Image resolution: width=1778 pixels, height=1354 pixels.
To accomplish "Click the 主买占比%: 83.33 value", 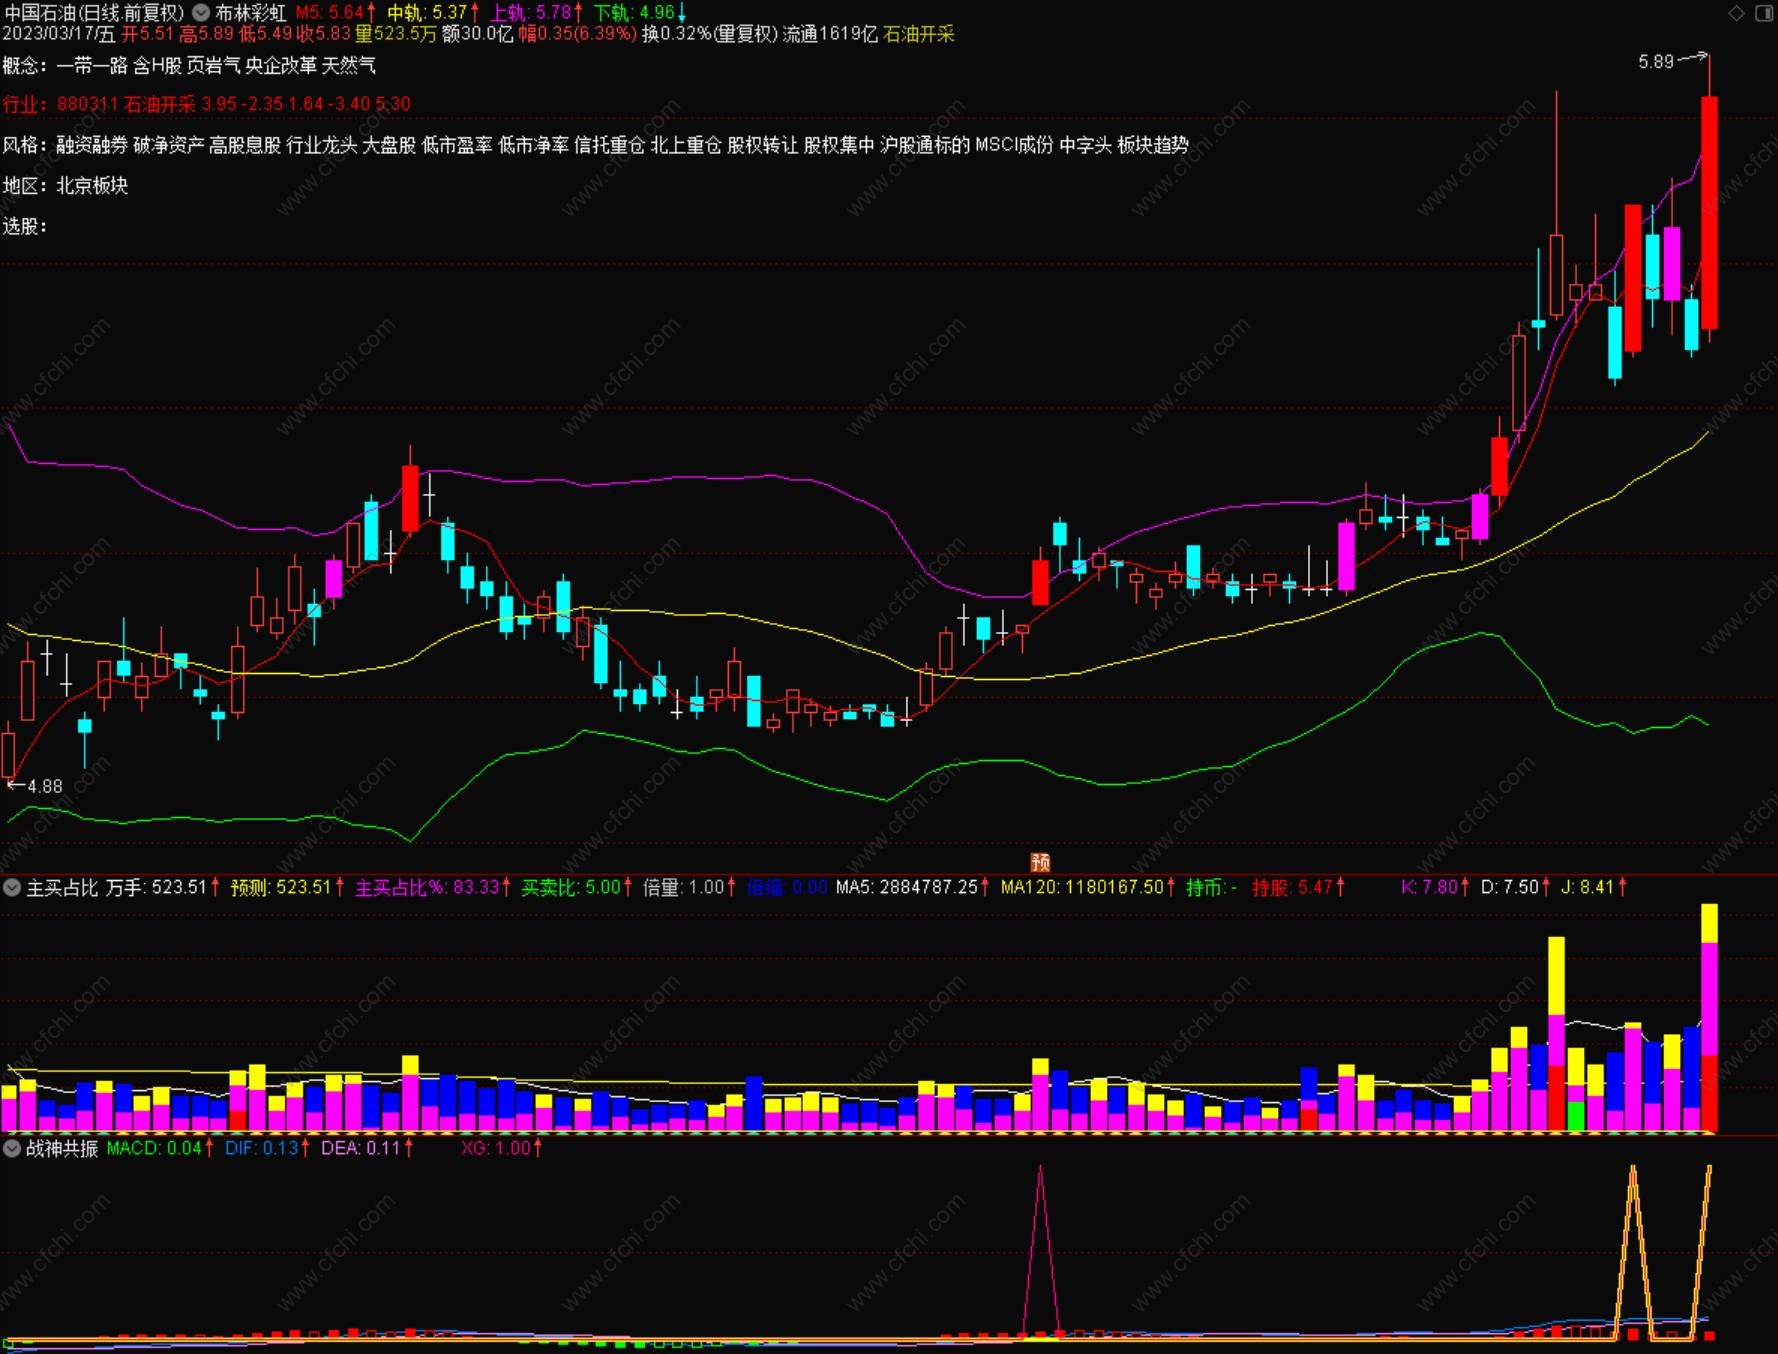I will 433,887.
